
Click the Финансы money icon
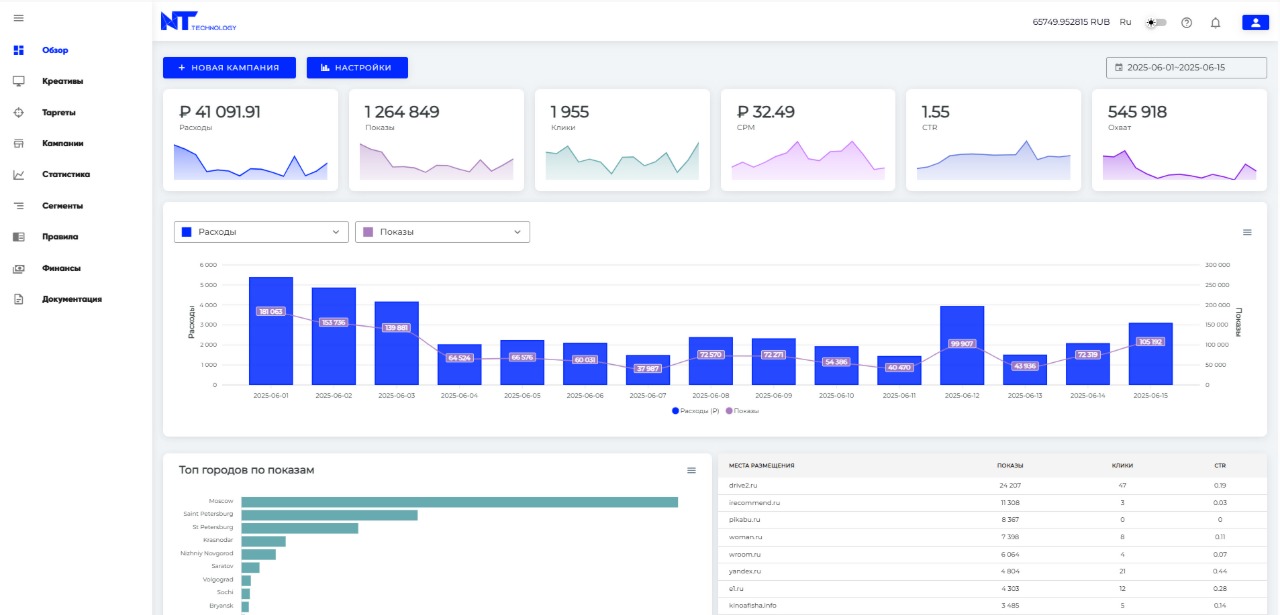[18, 269]
